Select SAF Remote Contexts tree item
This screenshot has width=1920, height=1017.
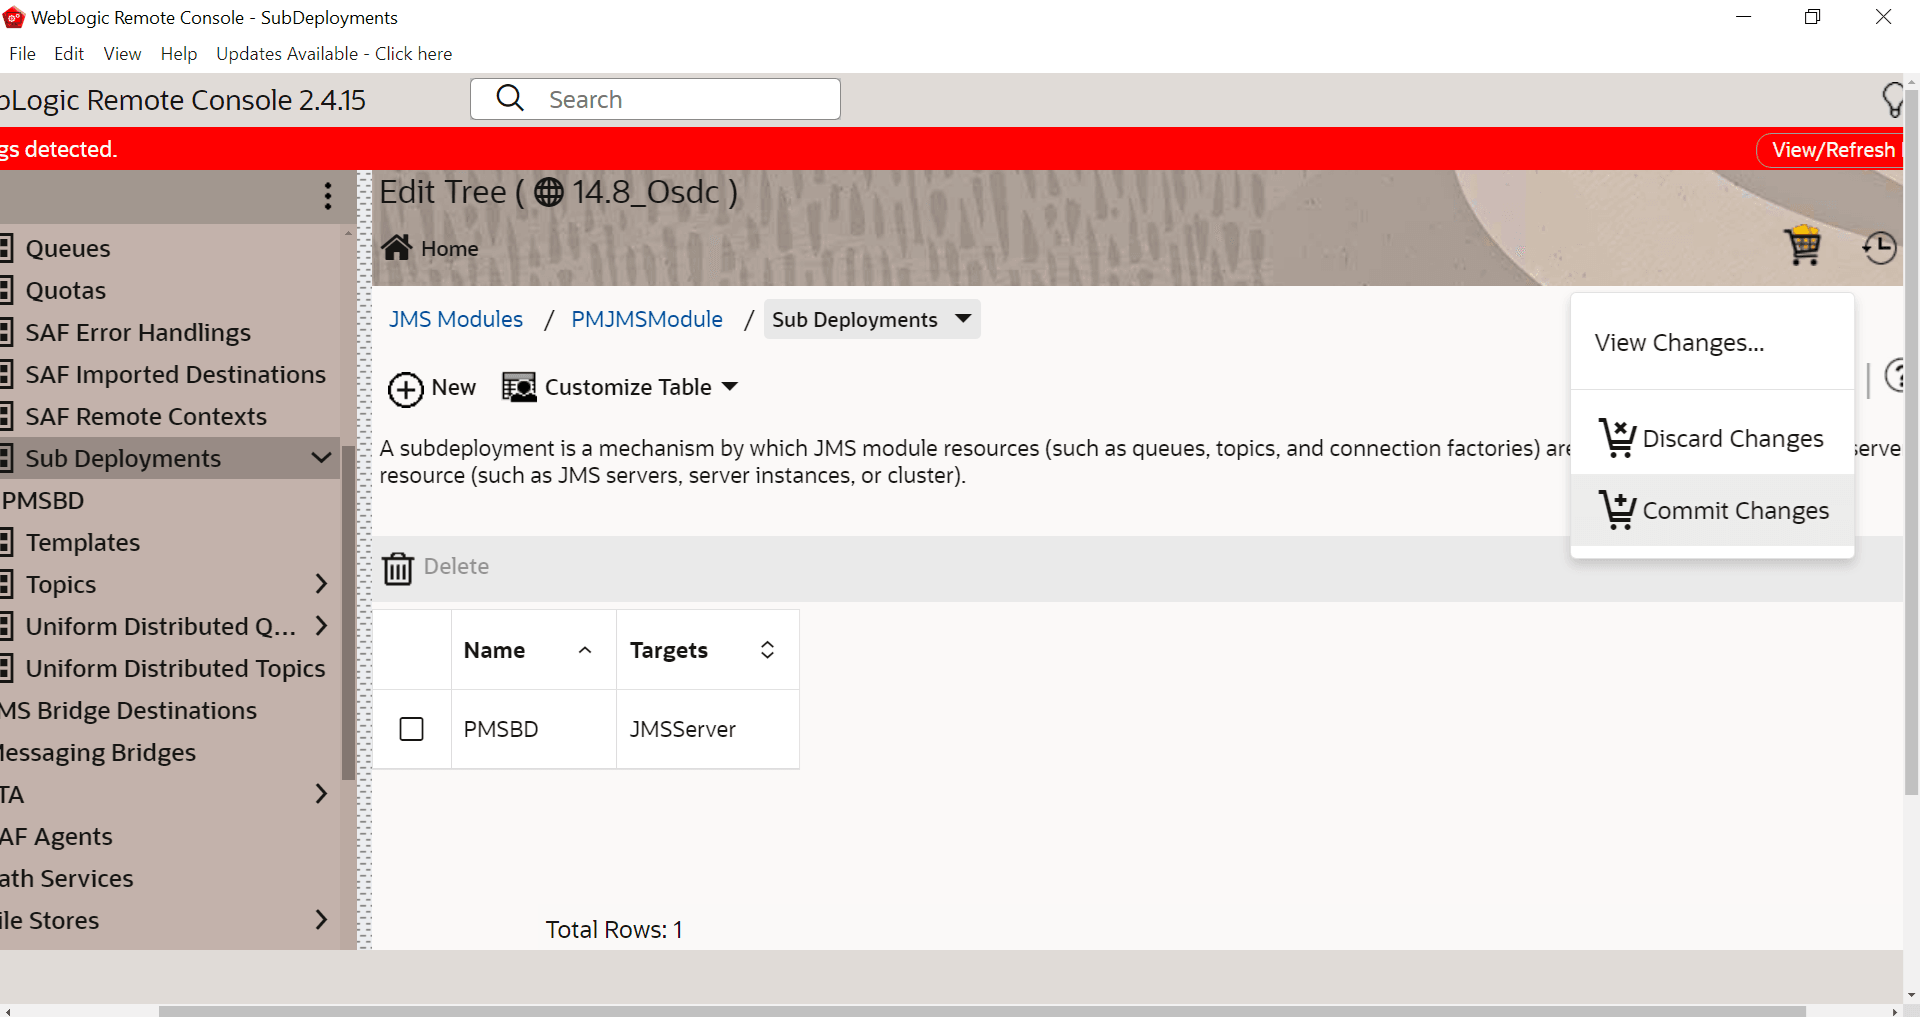[x=146, y=416]
